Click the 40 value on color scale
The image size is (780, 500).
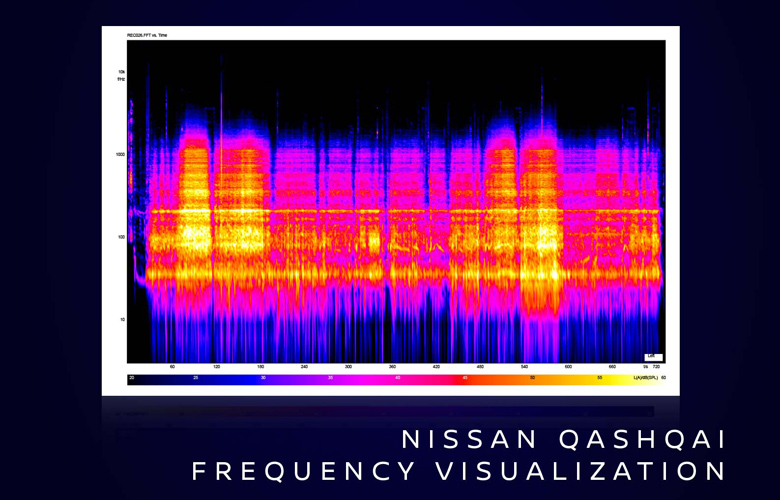point(397,378)
